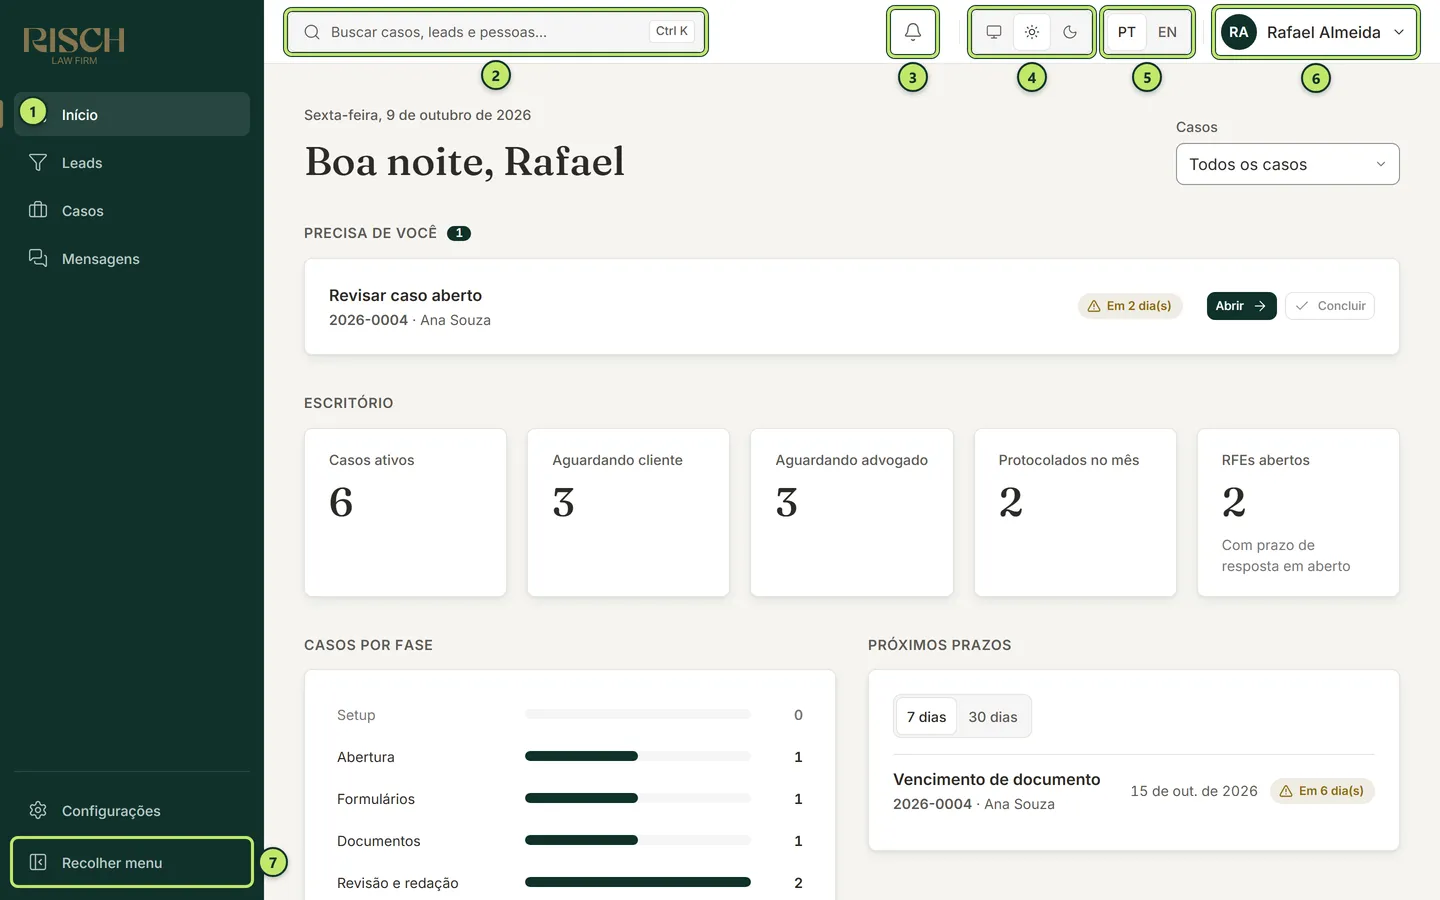This screenshot has height=900, width=1440.
Task: Go to Início in sidebar
Action: (x=132, y=114)
